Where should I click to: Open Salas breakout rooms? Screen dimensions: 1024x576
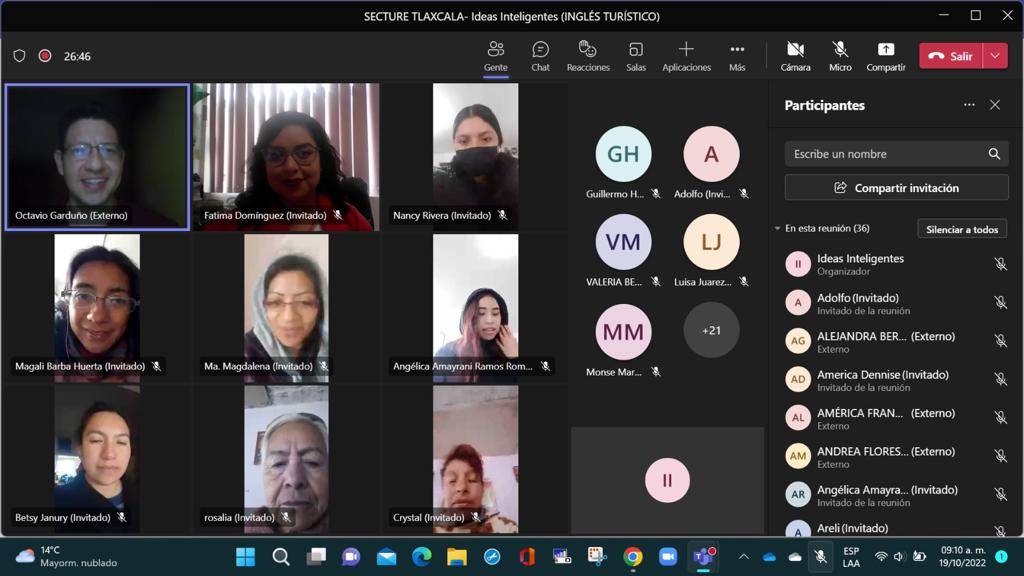coord(636,56)
